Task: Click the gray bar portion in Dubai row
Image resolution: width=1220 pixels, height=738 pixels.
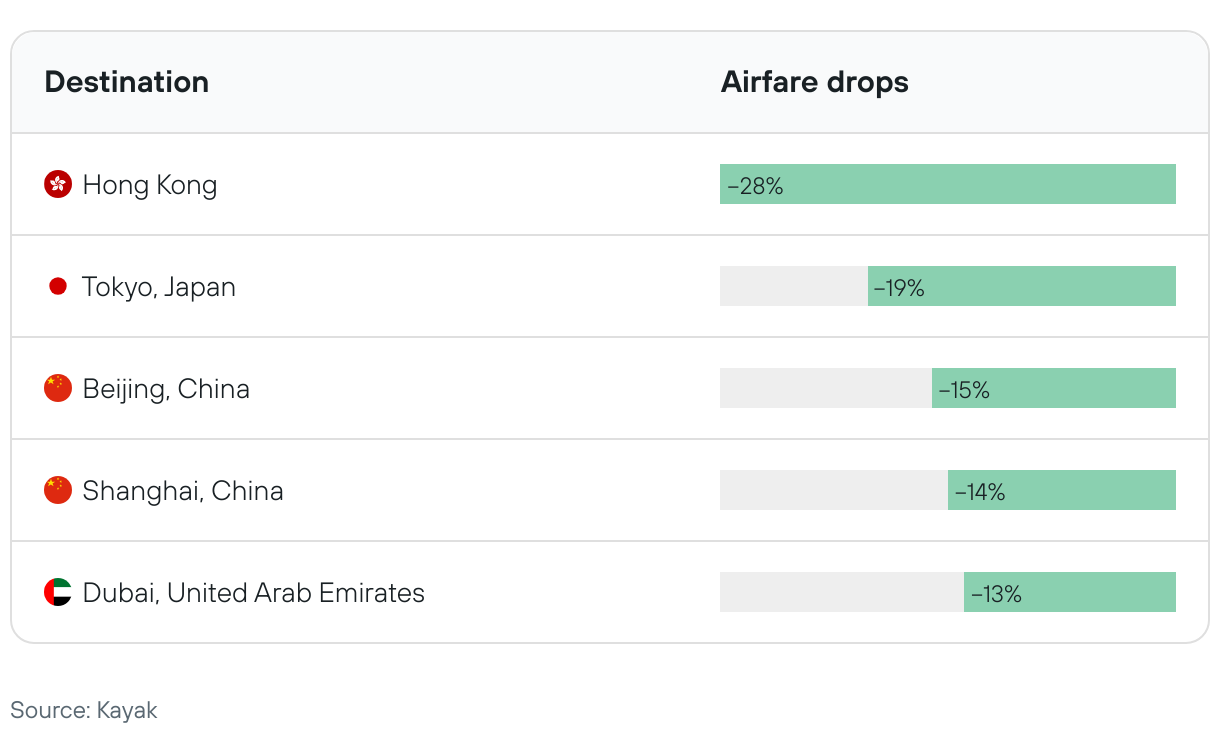Action: (x=841, y=593)
